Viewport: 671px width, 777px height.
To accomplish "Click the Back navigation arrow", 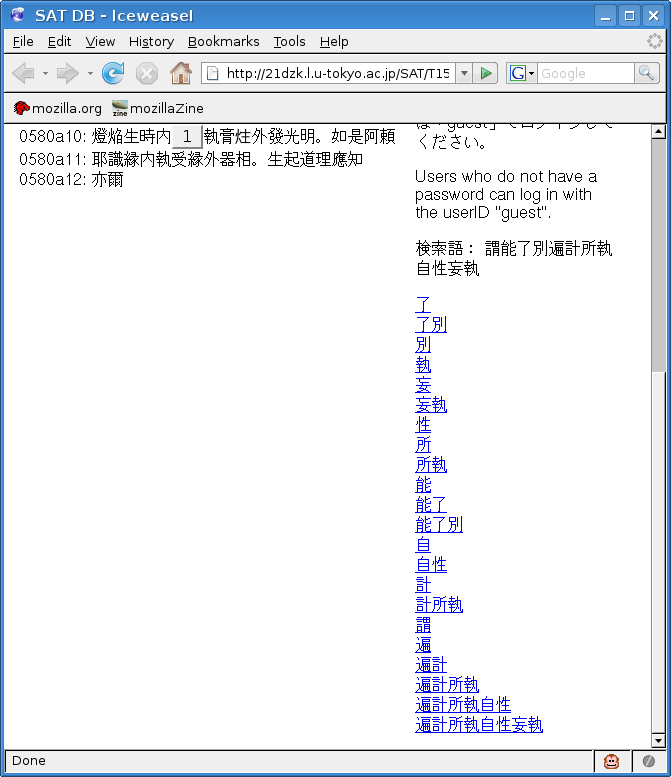I will click(23, 73).
